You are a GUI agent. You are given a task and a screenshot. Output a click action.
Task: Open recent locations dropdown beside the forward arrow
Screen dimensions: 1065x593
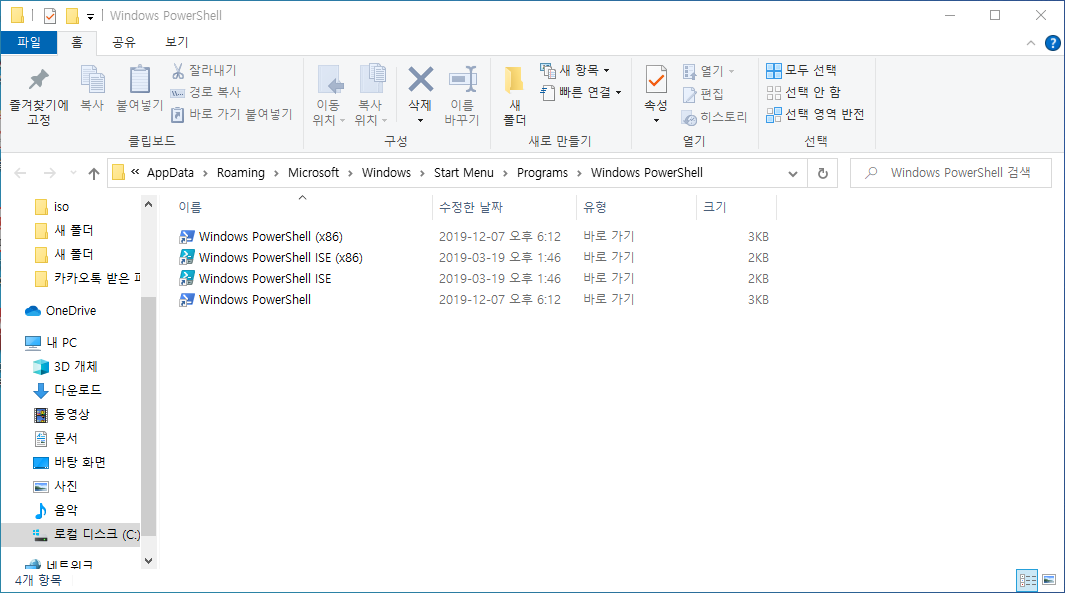73,173
